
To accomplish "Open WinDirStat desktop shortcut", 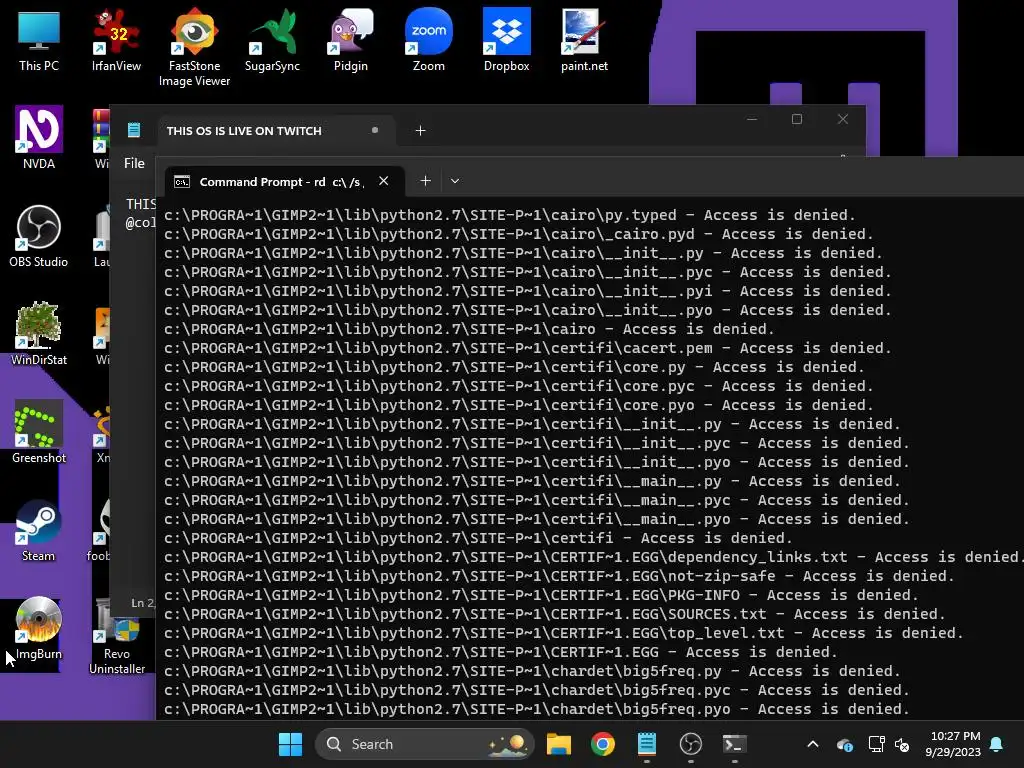I will coord(39,334).
